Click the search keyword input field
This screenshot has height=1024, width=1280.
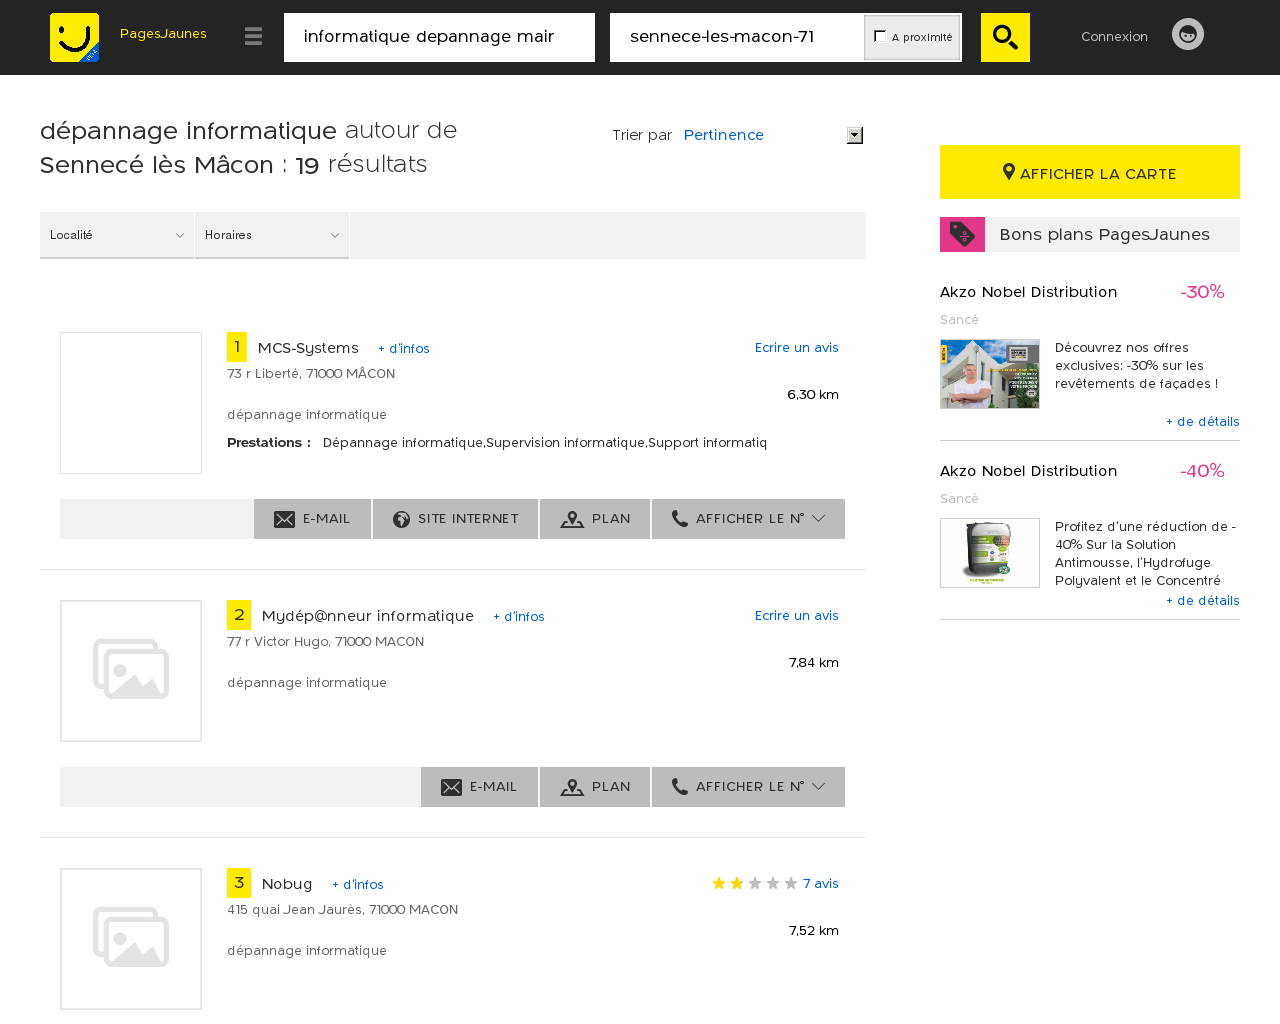point(439,37)
